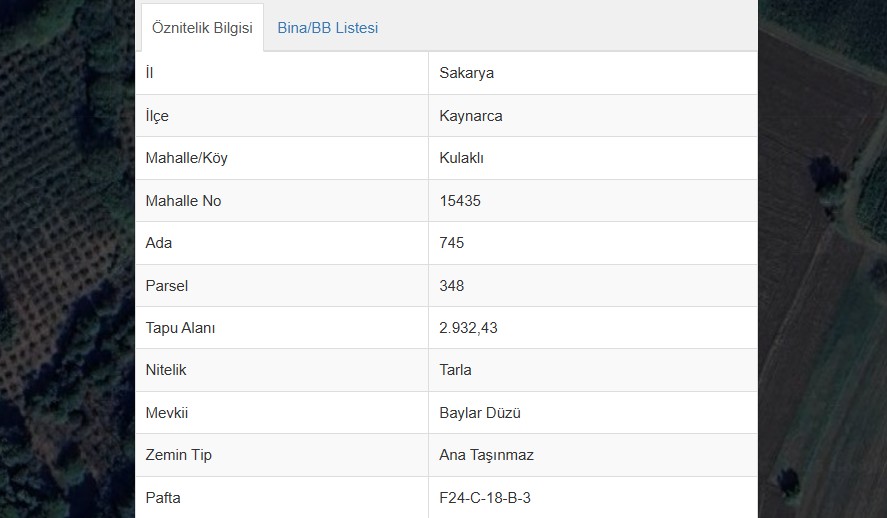Click the Mahalle/Köy row label
Viewport: 887px width, 518px height.
coord(187,158)
